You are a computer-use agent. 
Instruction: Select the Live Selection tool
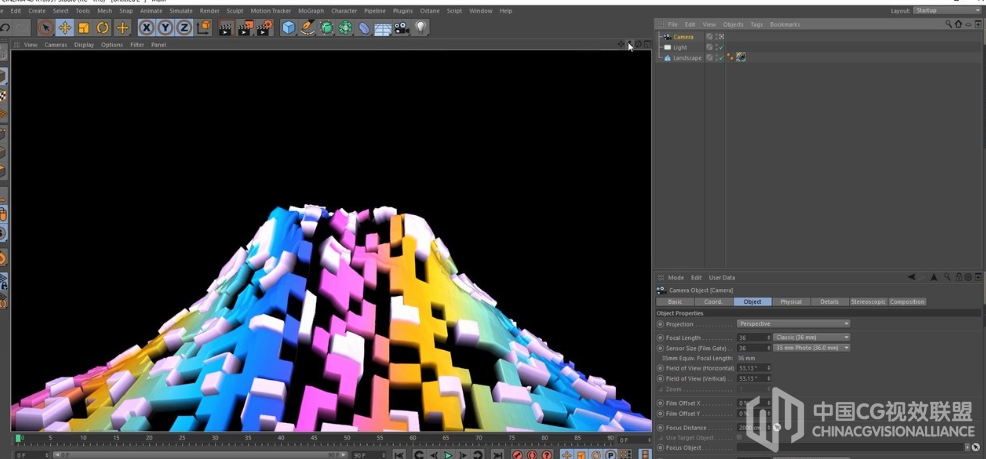(x=46, y=28)
